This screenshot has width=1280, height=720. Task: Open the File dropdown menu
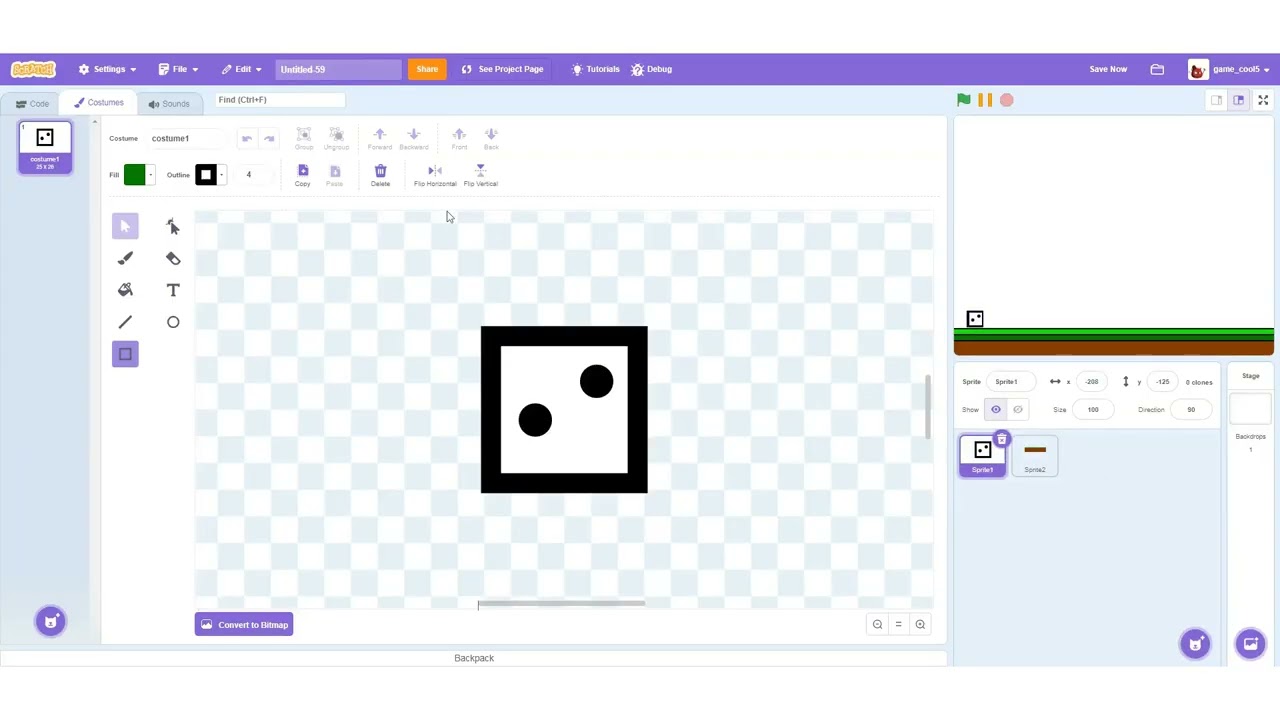[x=178, y=69]
